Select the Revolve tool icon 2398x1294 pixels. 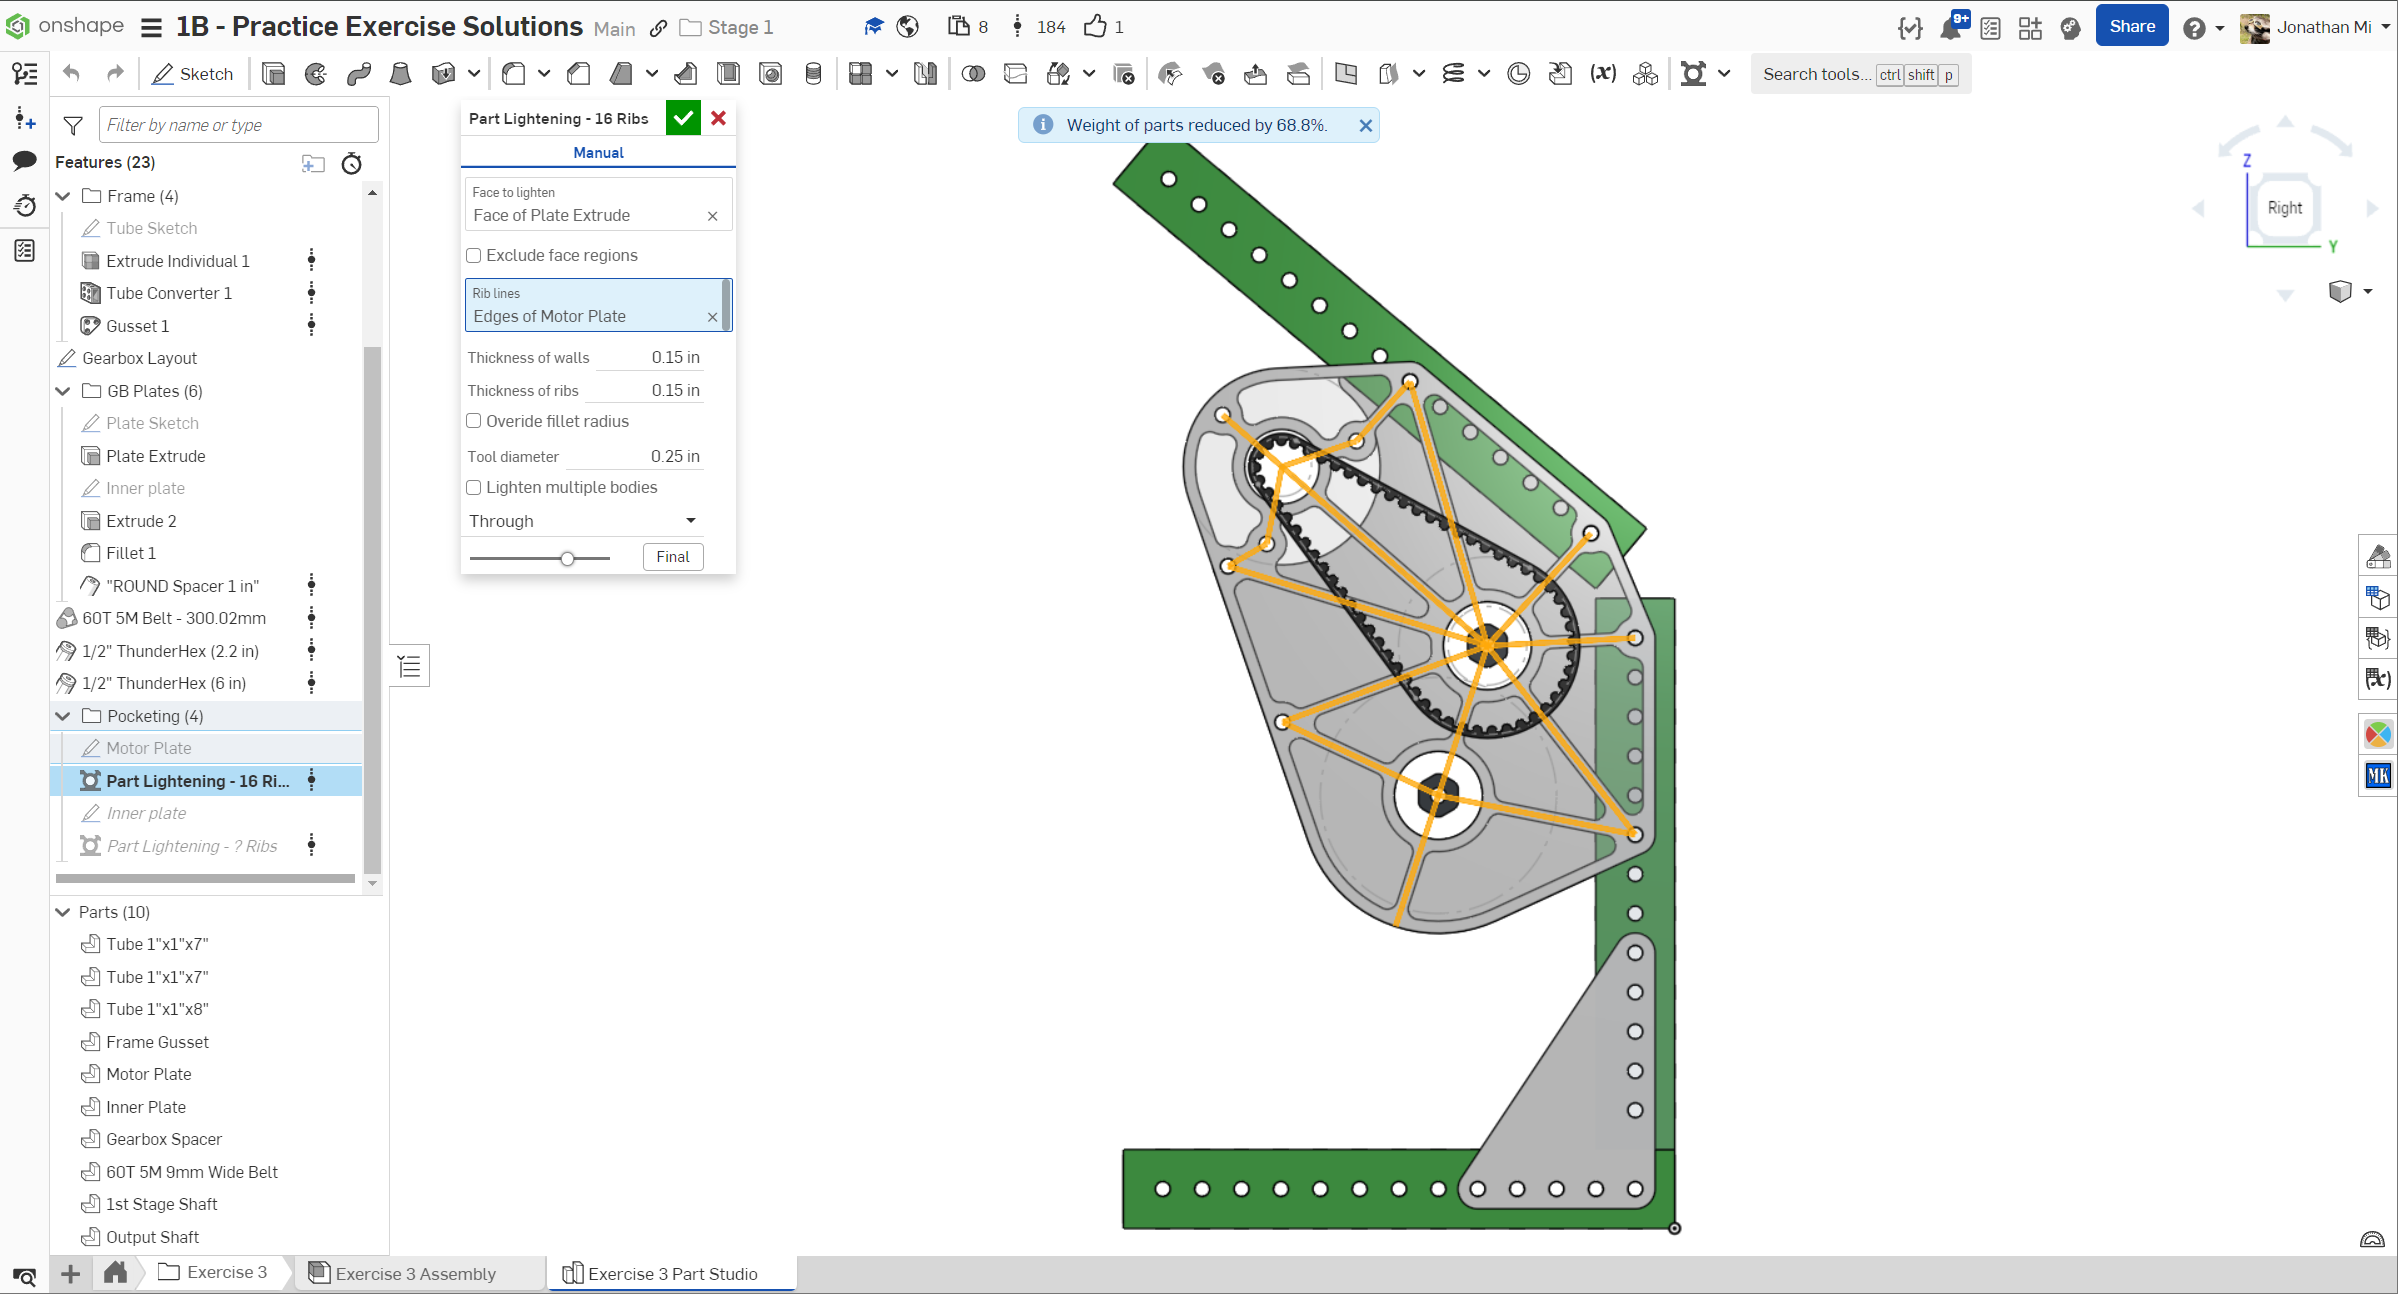coord(316,74)
